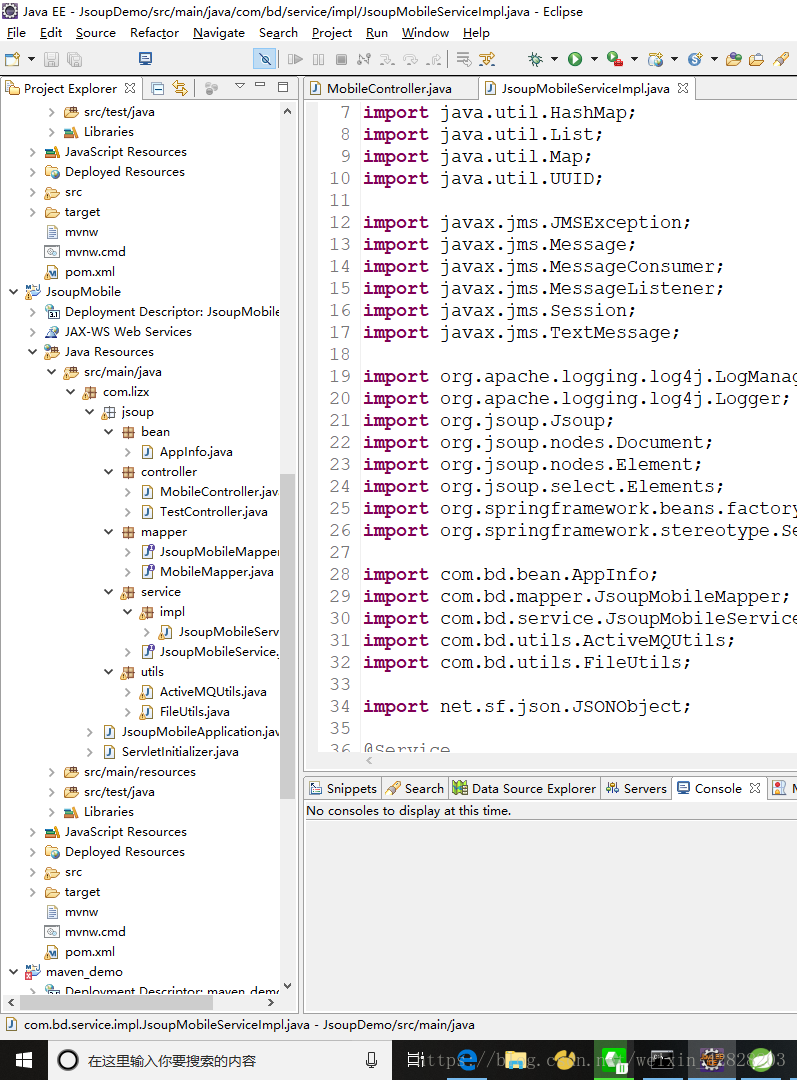Screen dimensions: 797x1080
Task: Click the Terminate stop icon
Action: click(341, 59)
